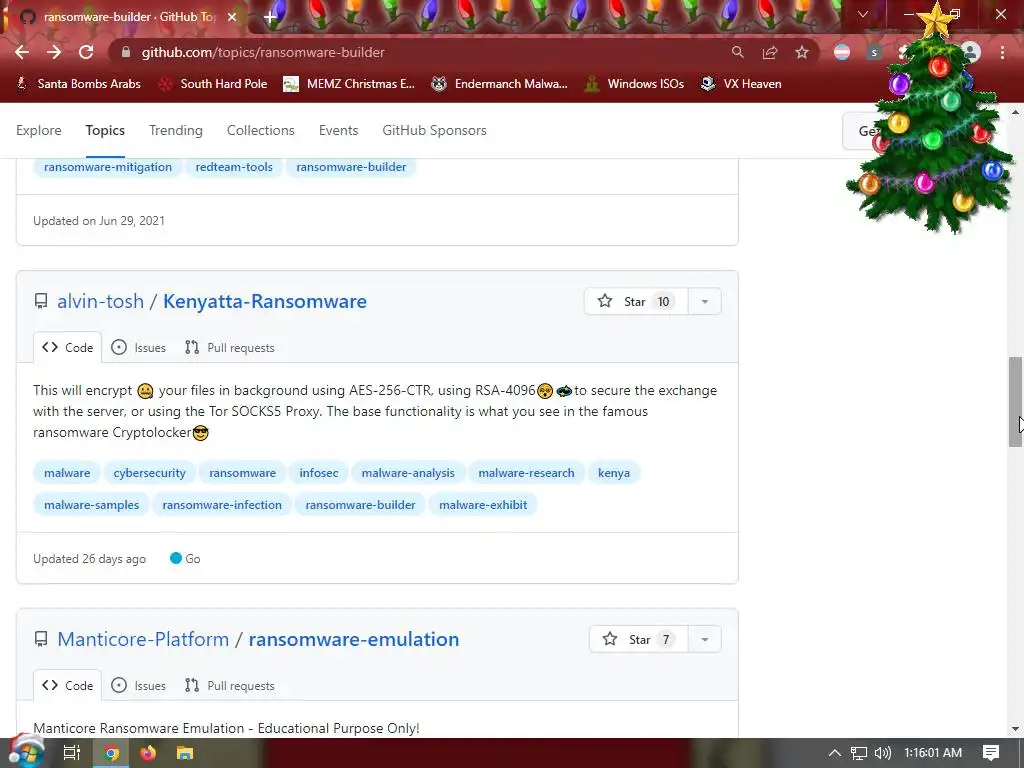Screen dimensions: 1024x768
Task: Open the volume control in tray
Action: pyautogui.click(x=882, y=753)
